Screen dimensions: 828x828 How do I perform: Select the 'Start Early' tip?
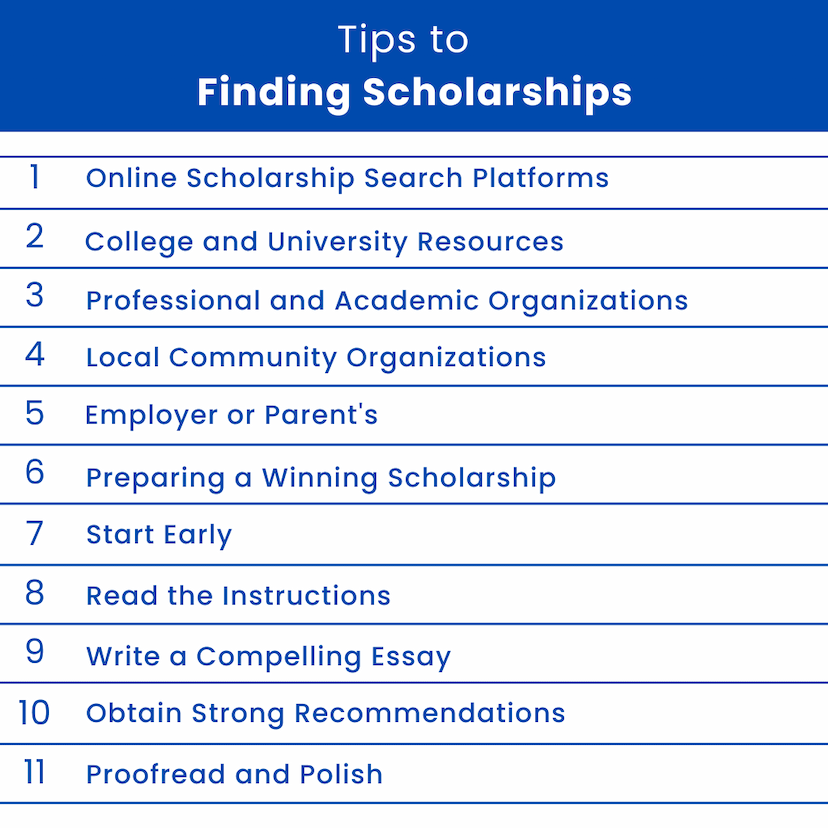[159, 535]
